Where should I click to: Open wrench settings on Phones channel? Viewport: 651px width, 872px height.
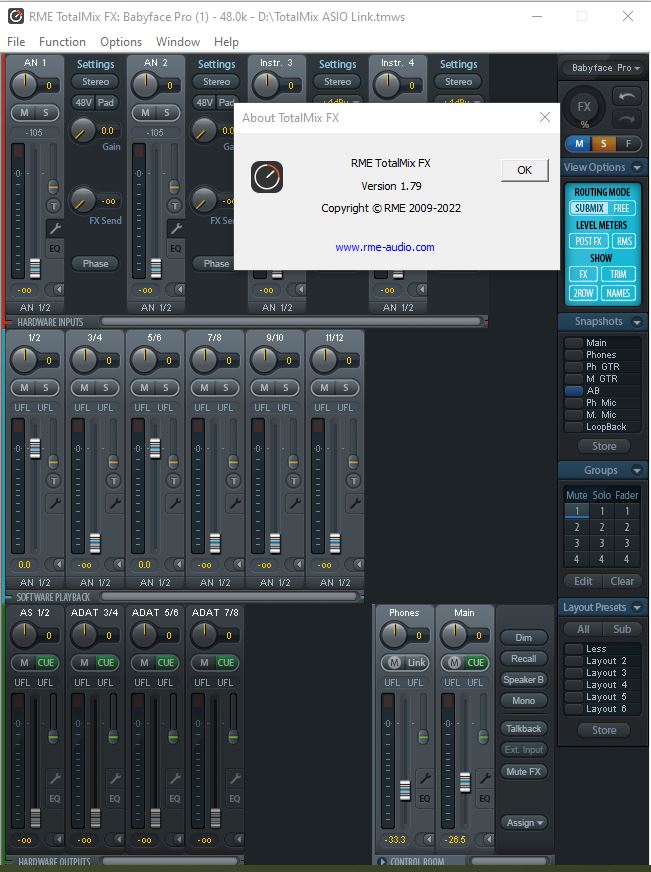[425, 778]
